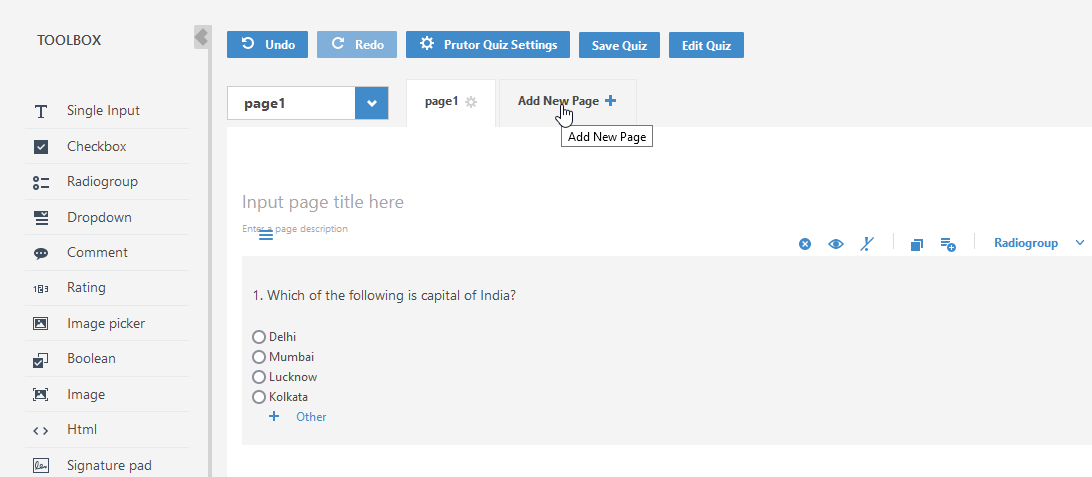Click the drag handle hamburger icon
Viewport: 1092px width, 477px height.
[266, 236]
